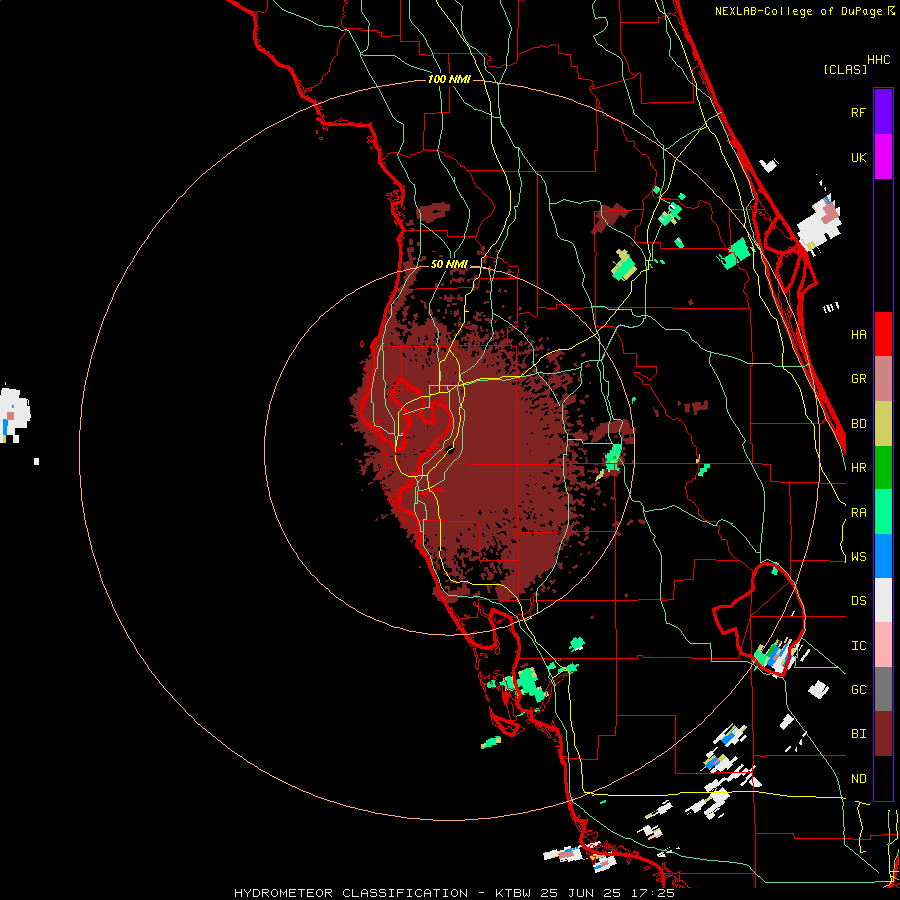Click the HR green legend swatch
The height and width of the screenshot is (900, 900).
tap(883, 468)
